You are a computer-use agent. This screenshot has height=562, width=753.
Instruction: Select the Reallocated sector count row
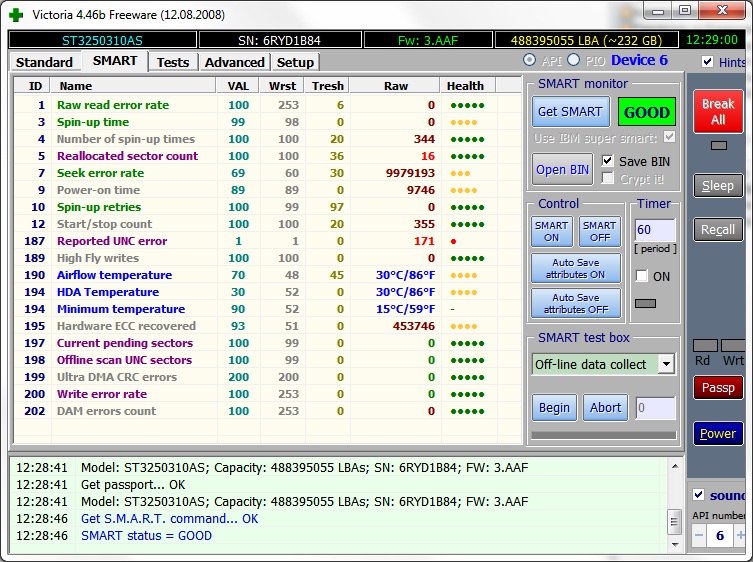pos(267,156)
